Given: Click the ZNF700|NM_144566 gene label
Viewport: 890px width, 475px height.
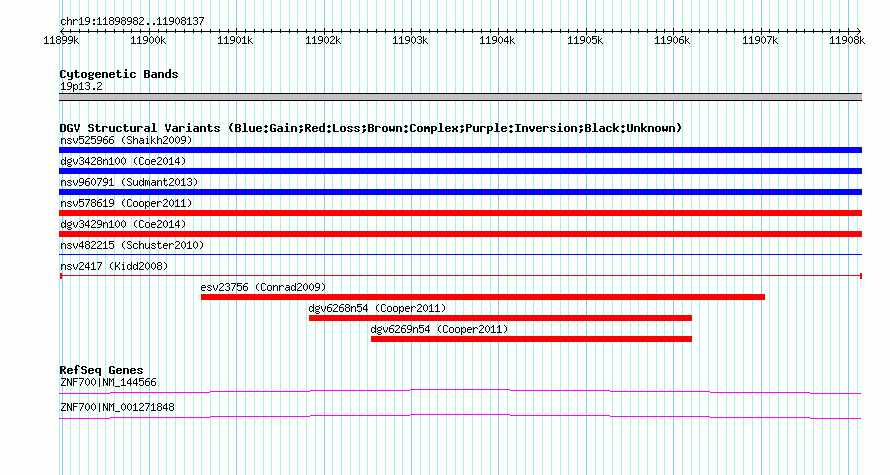Looking at the screenshot, I should tap(108, 382).
